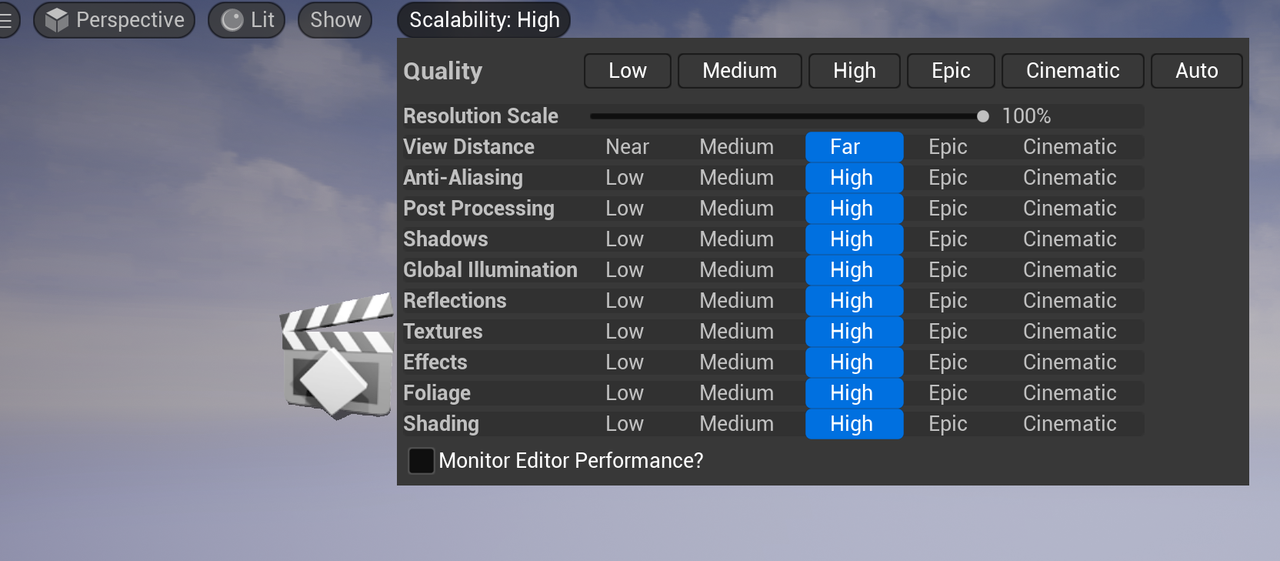Set Anti-Aliasing to Epic
Viewport: 1280px width, 561px height.
pos(947,178)
